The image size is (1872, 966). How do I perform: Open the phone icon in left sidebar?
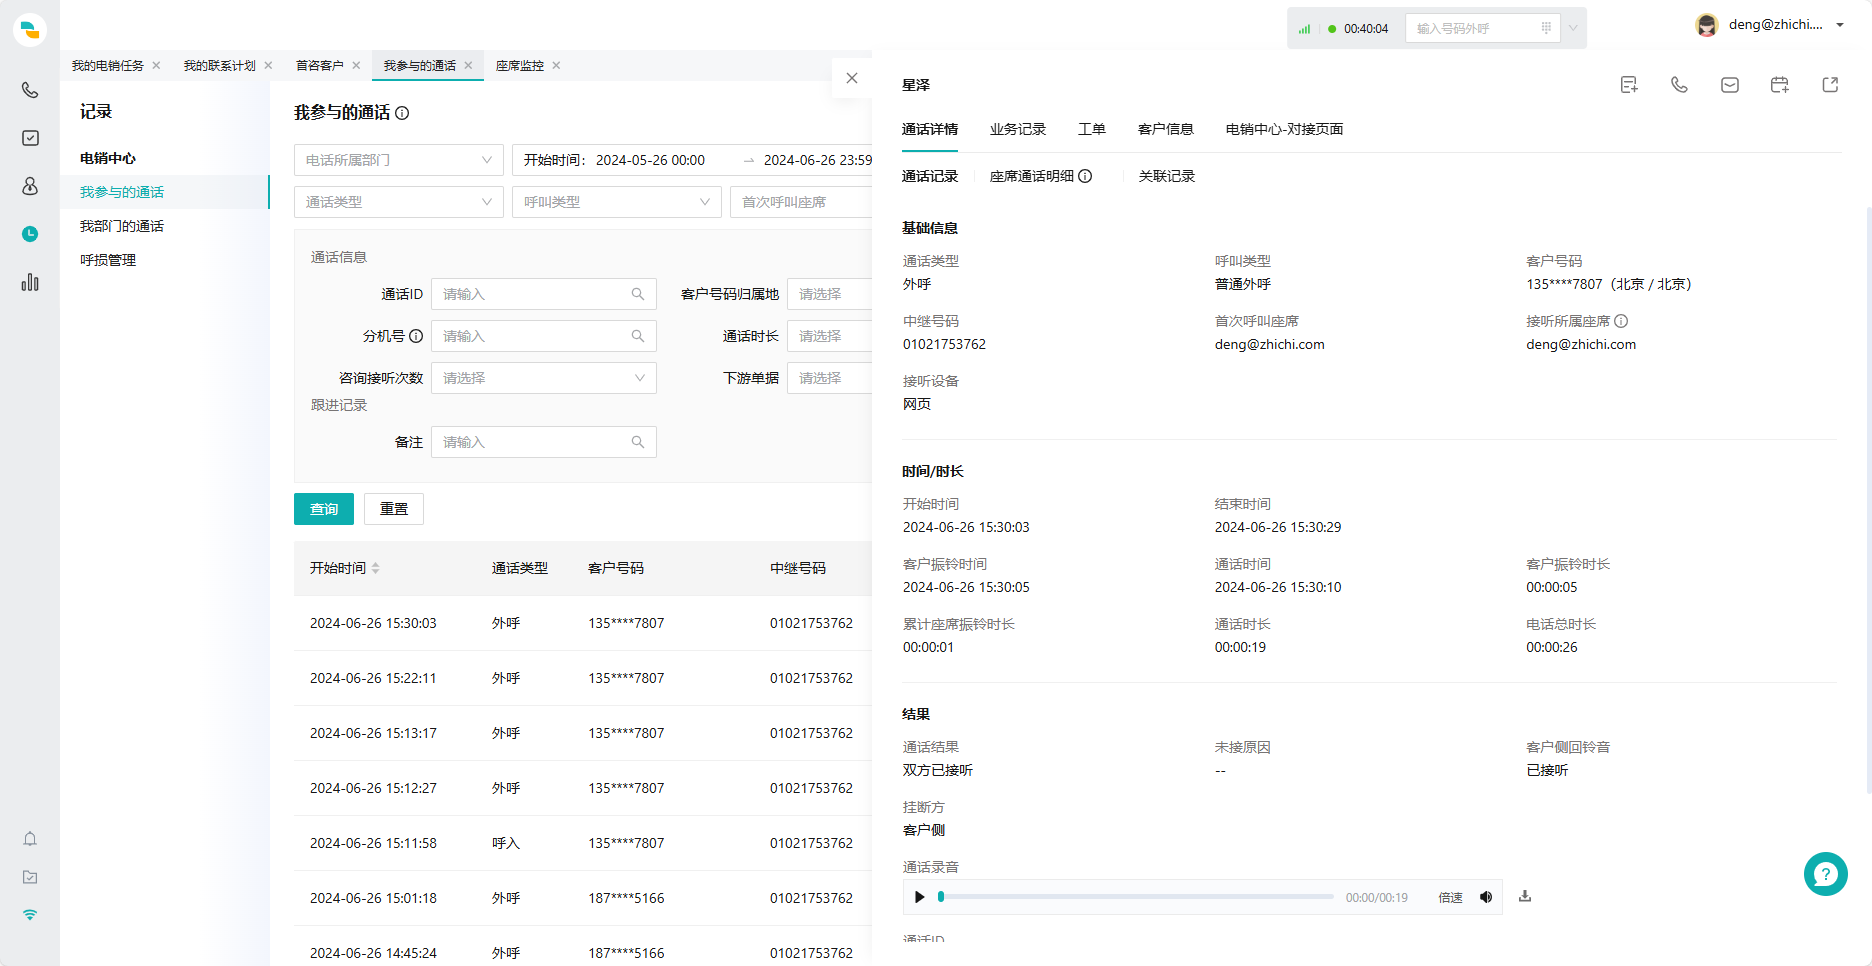[30, 90]
